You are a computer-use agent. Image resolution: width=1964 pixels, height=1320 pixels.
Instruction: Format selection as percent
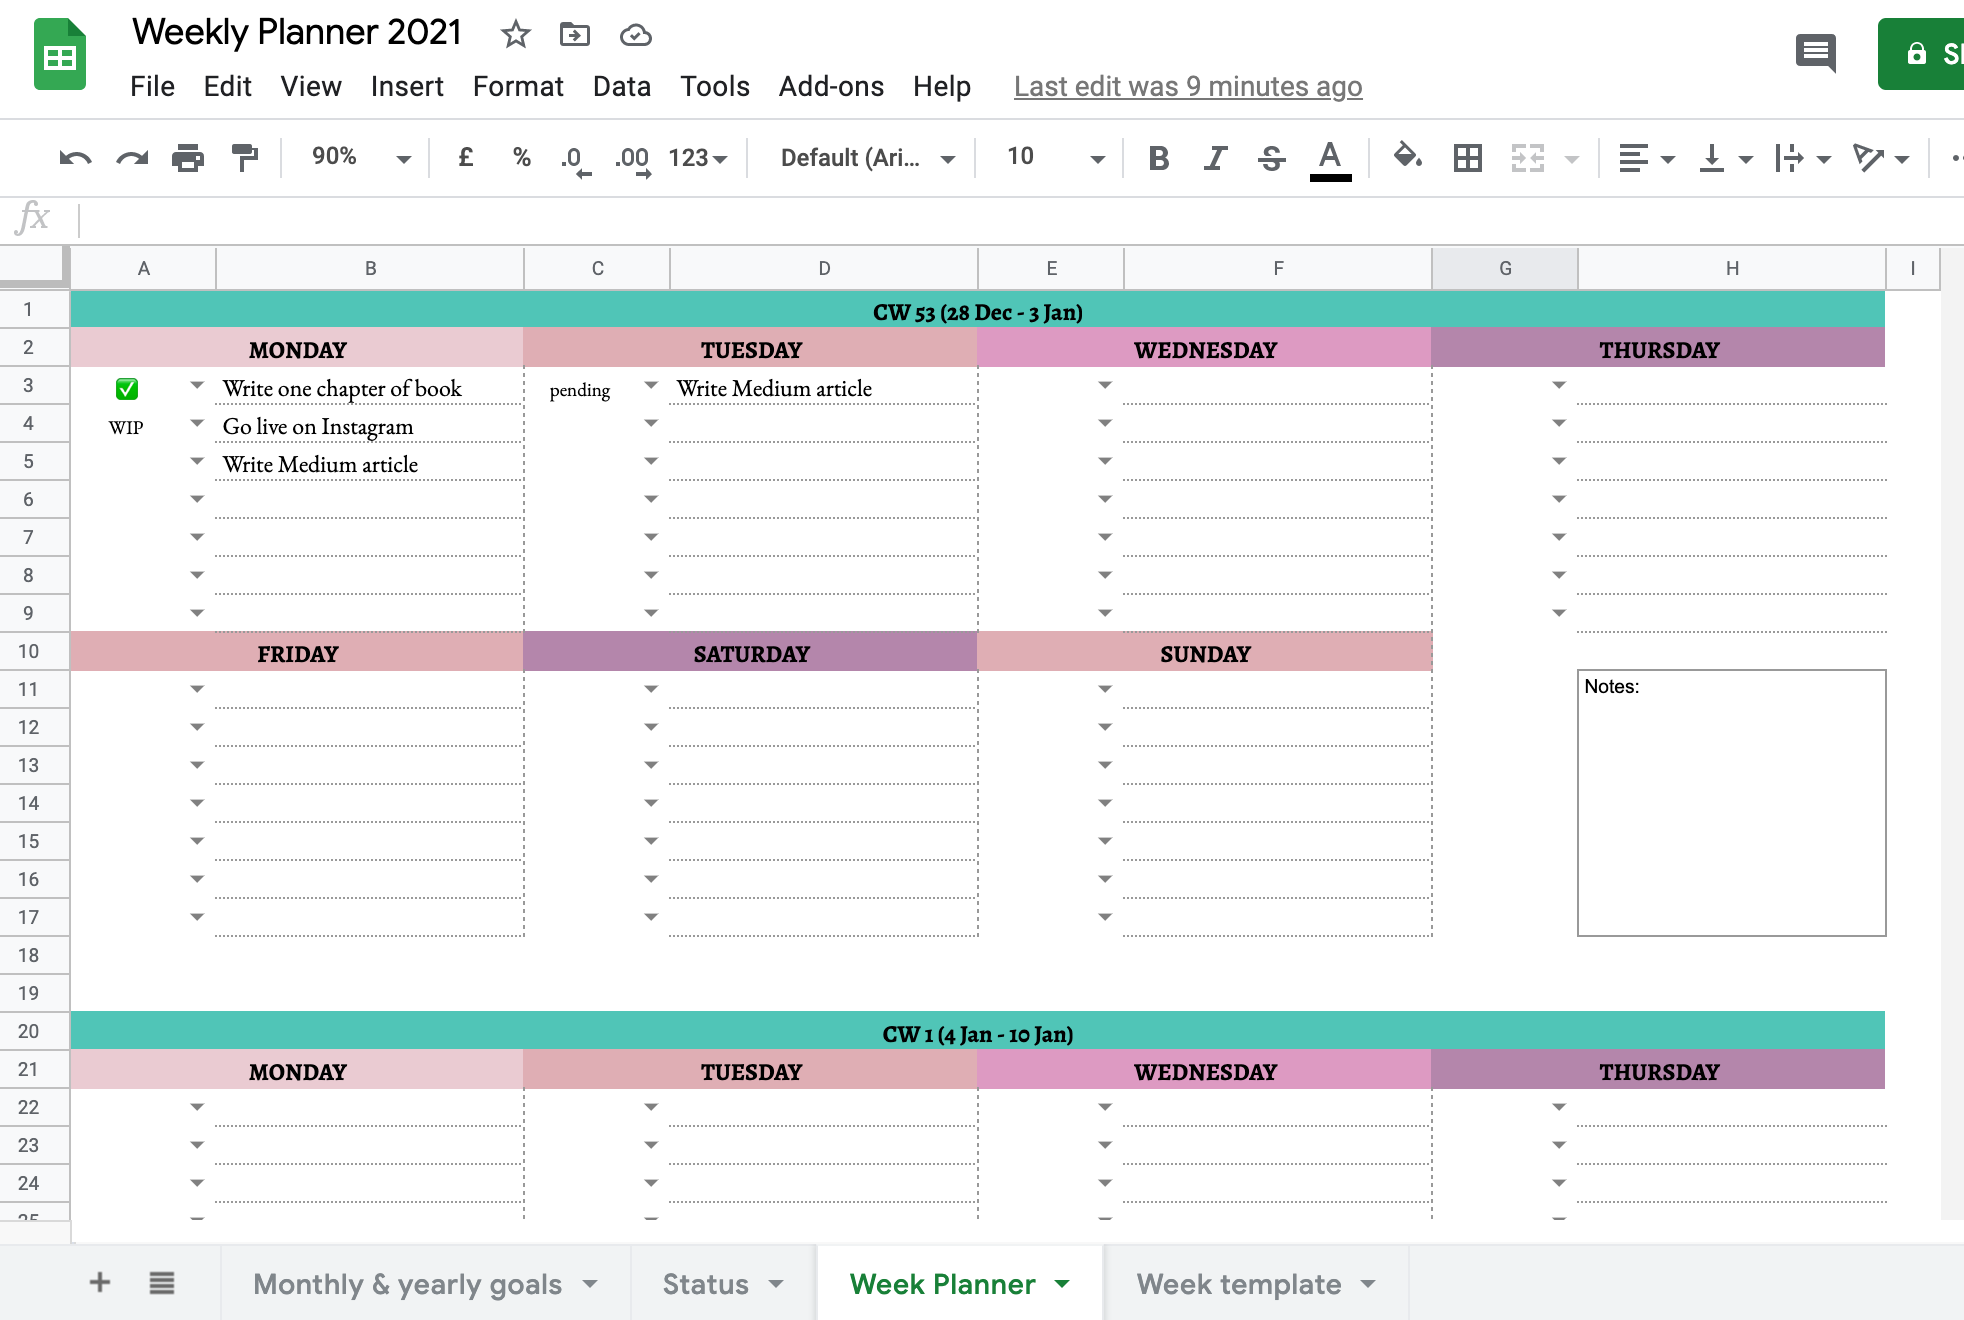pos(521,157)
